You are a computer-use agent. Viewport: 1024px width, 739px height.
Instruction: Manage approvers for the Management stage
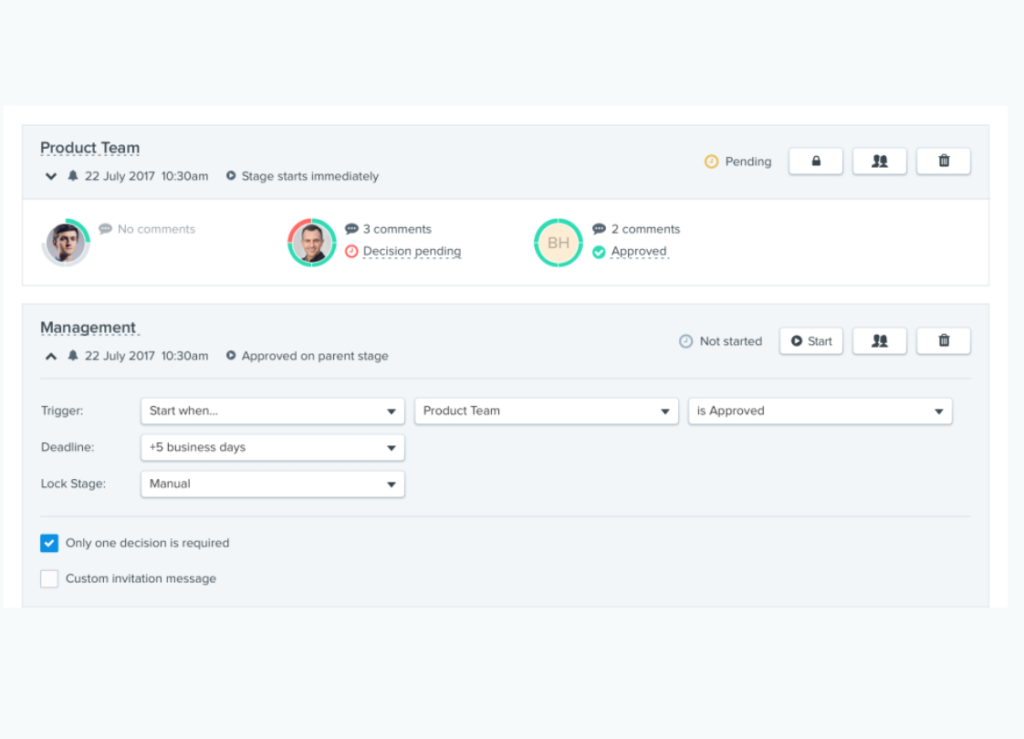(x=879, y=340)
